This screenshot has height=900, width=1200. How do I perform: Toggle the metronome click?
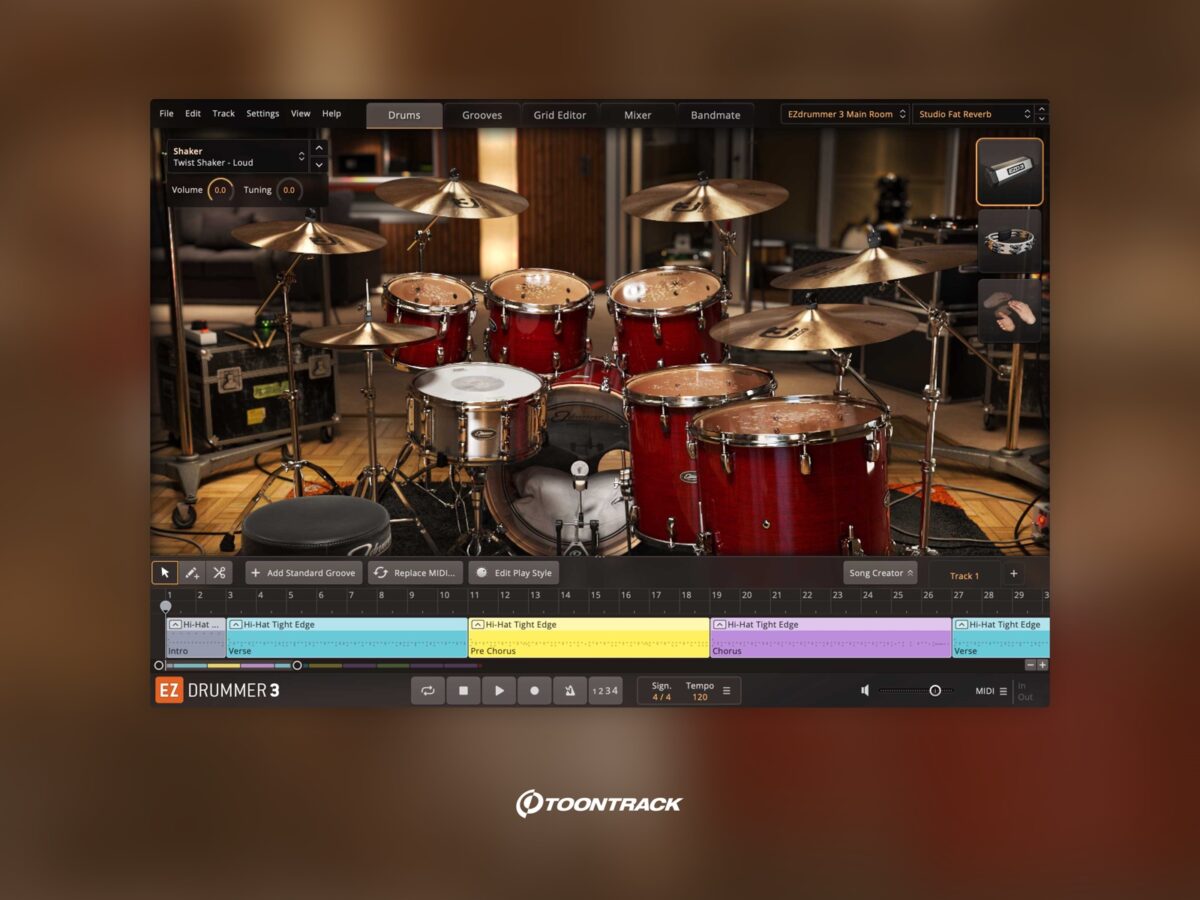(x=569, y=691)
